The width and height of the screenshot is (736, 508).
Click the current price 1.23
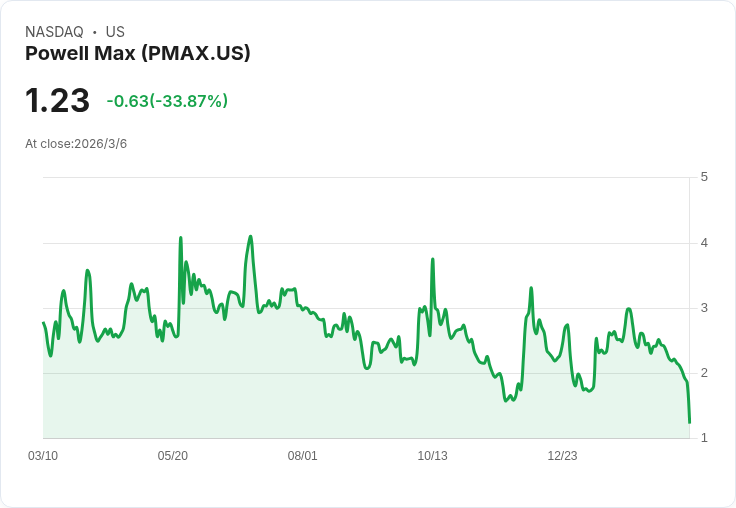57,101
